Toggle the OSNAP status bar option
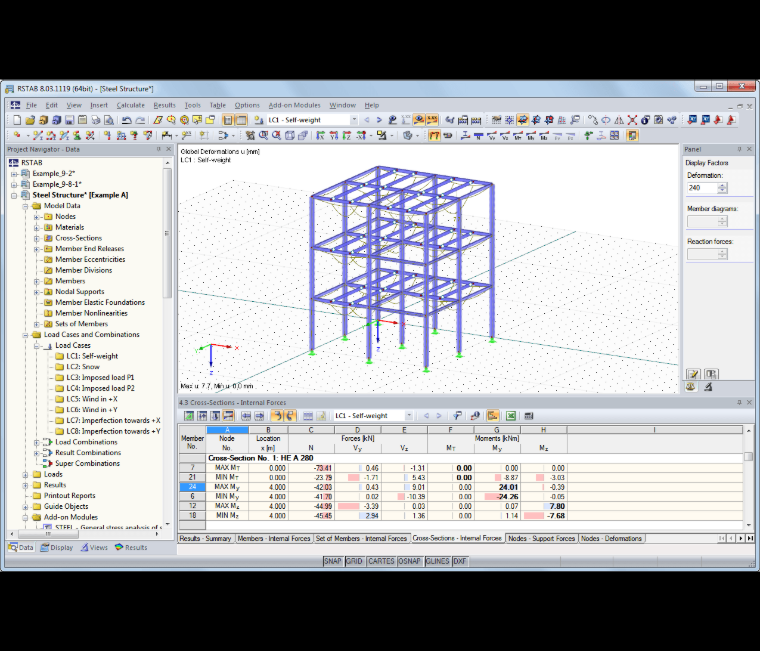 tap(410, 561)
